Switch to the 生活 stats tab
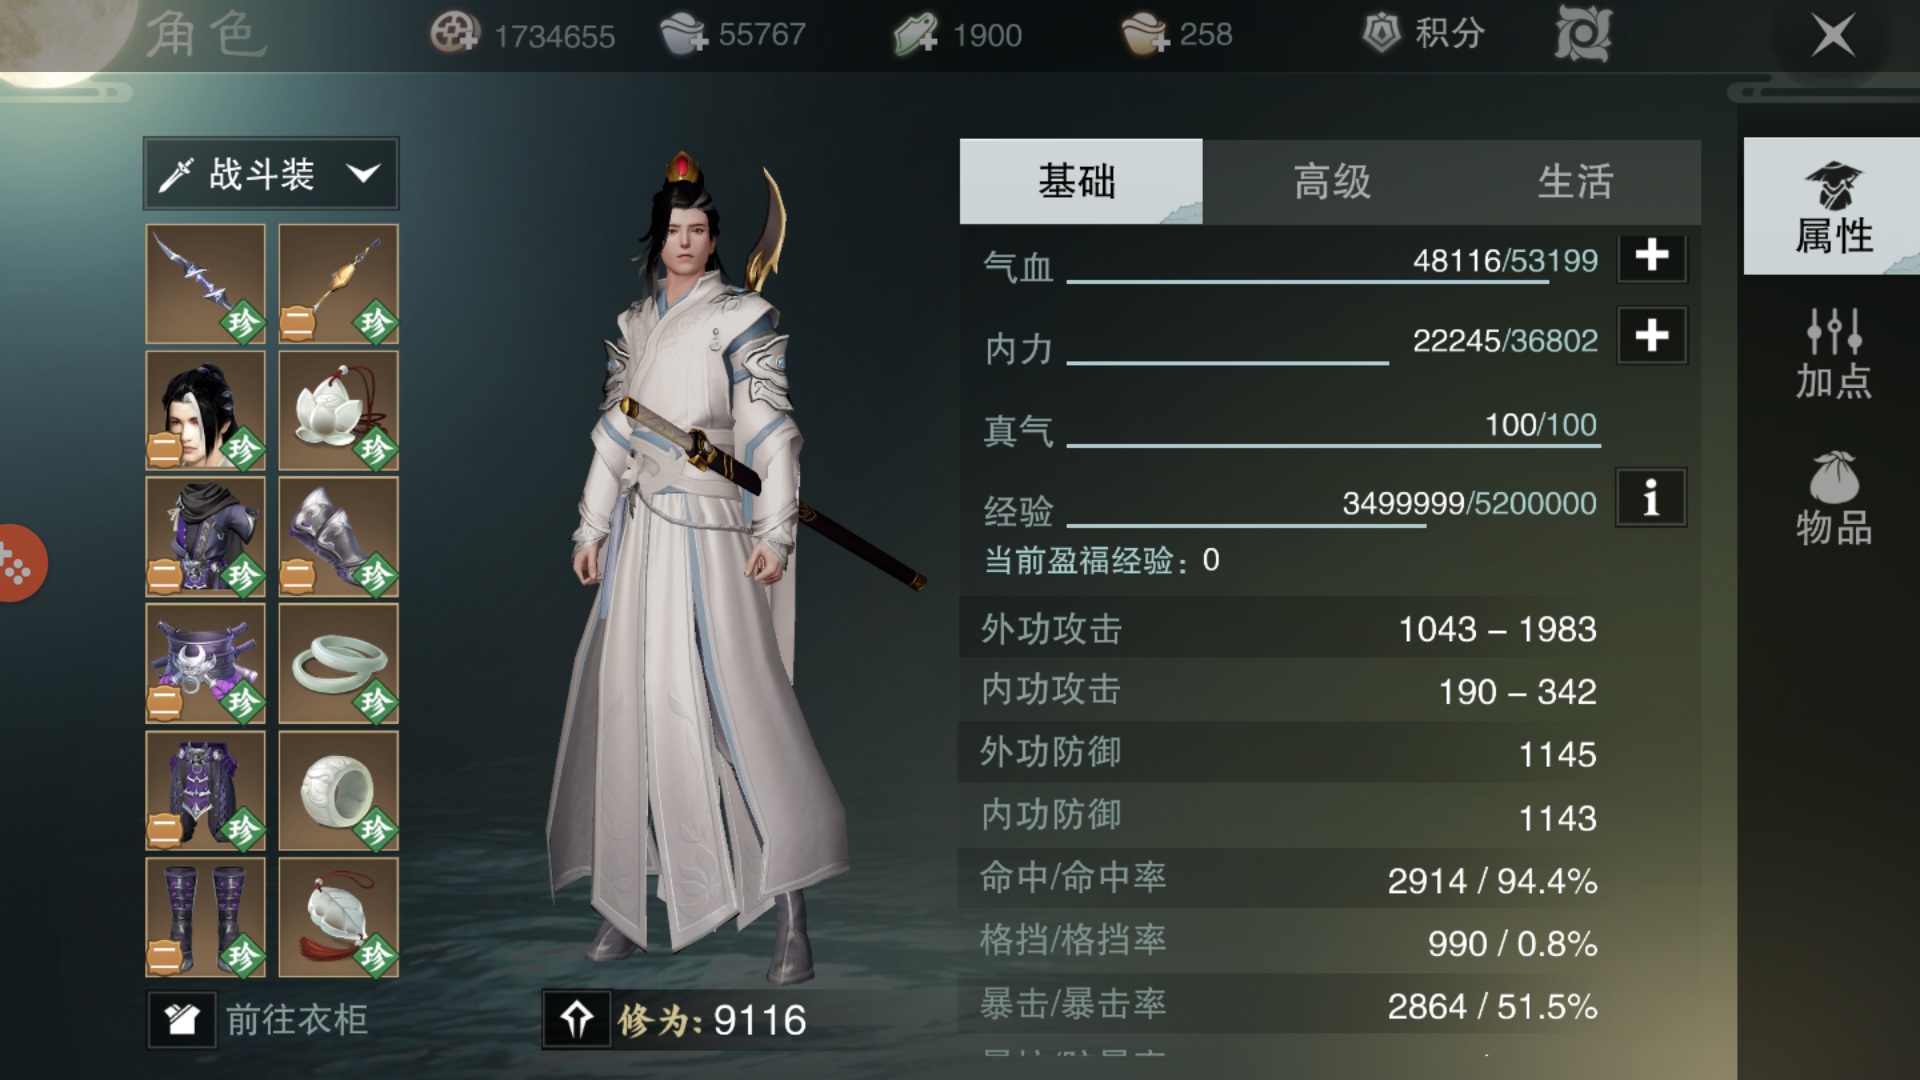Screen dimensions: 1920x1080 pyautogui.click(x=1576, y=182)
